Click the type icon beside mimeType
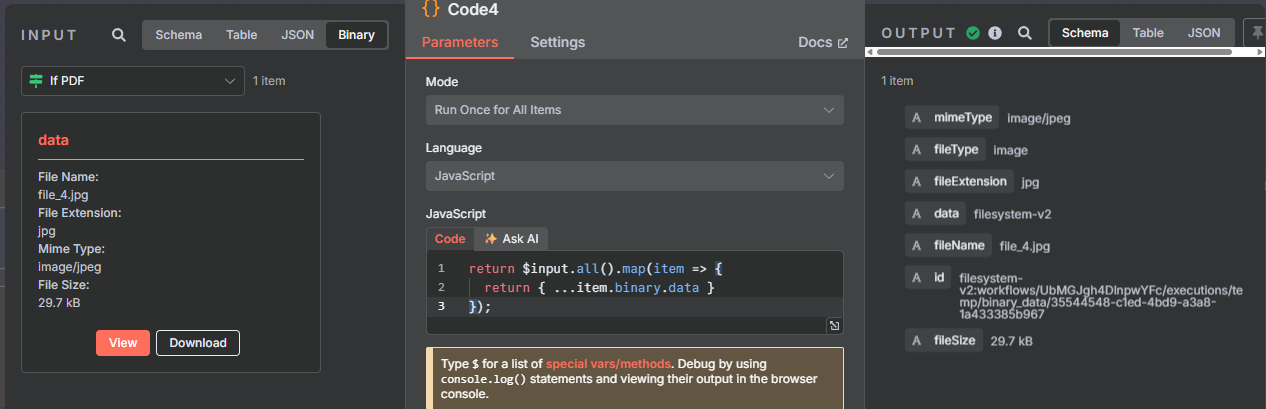The image size is (1266, 409). pyautogui.click(x=917, y=118)
